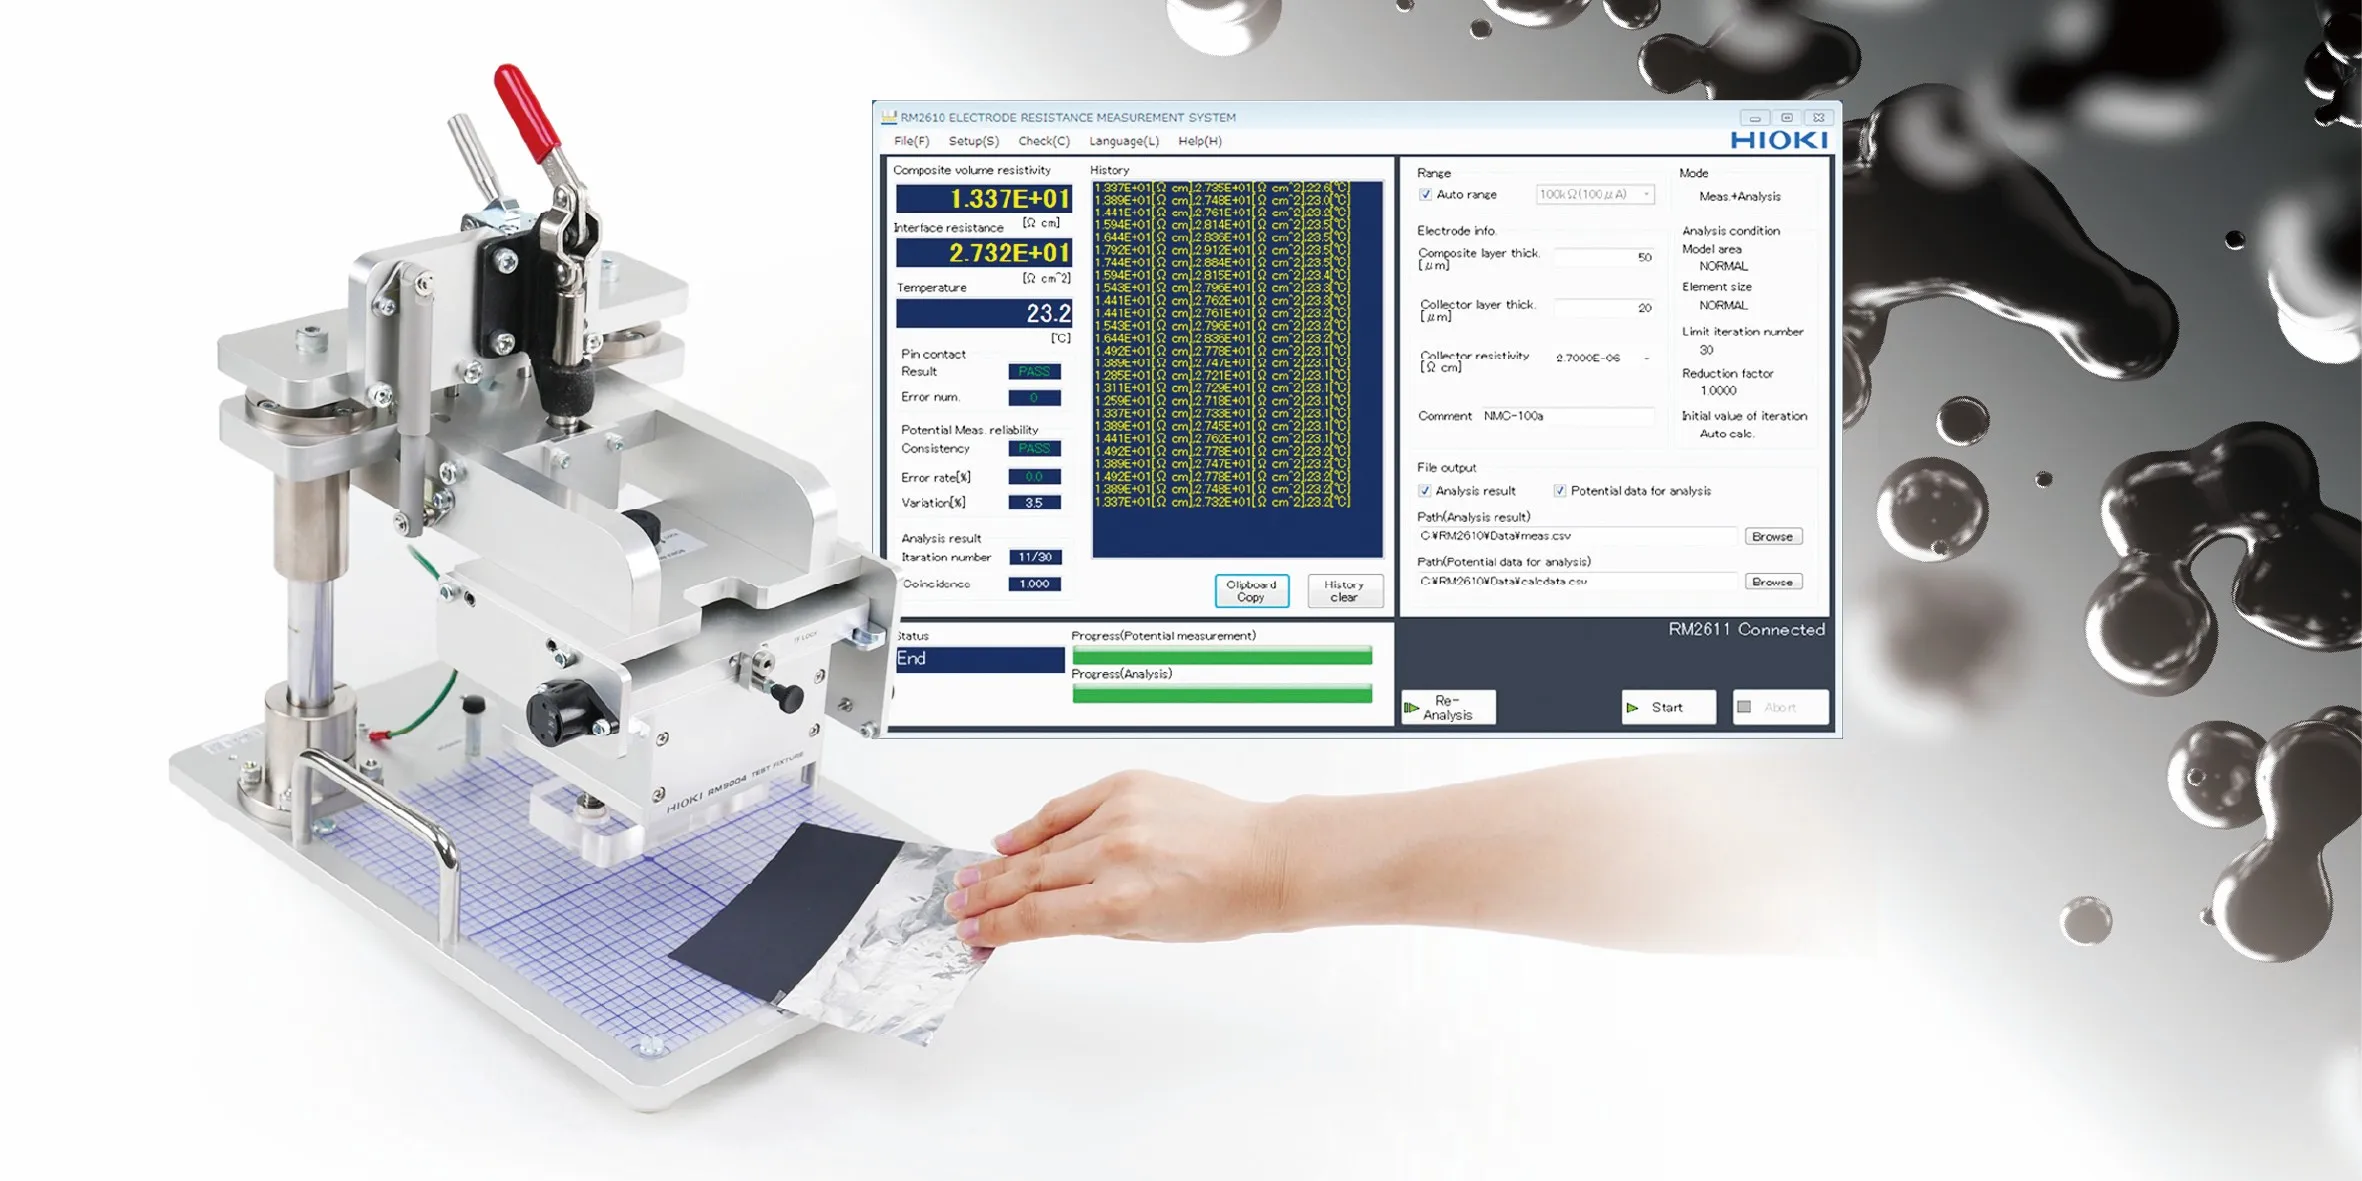Open the Check(C) menu

(1044, 141)
